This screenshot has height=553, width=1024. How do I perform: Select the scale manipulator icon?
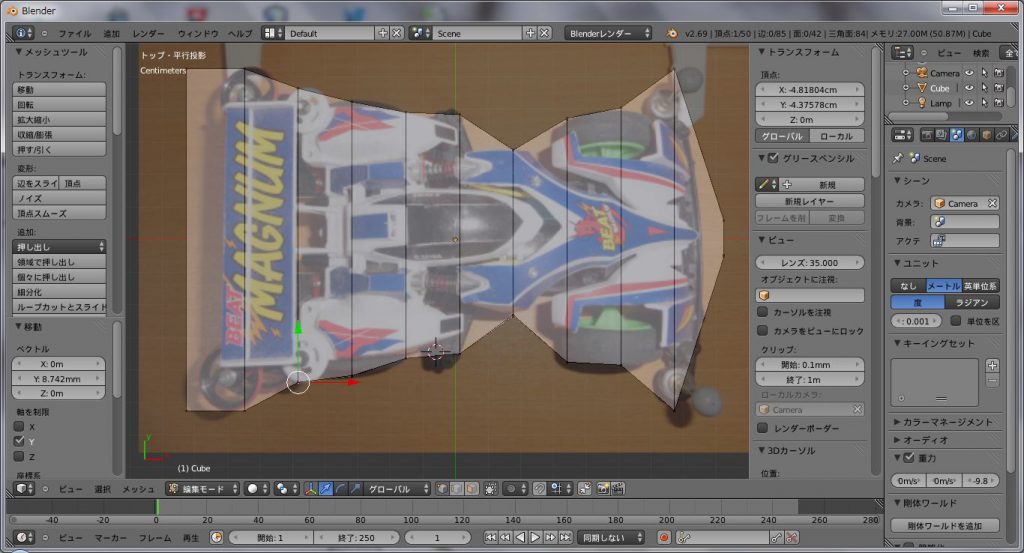[355, 488]
